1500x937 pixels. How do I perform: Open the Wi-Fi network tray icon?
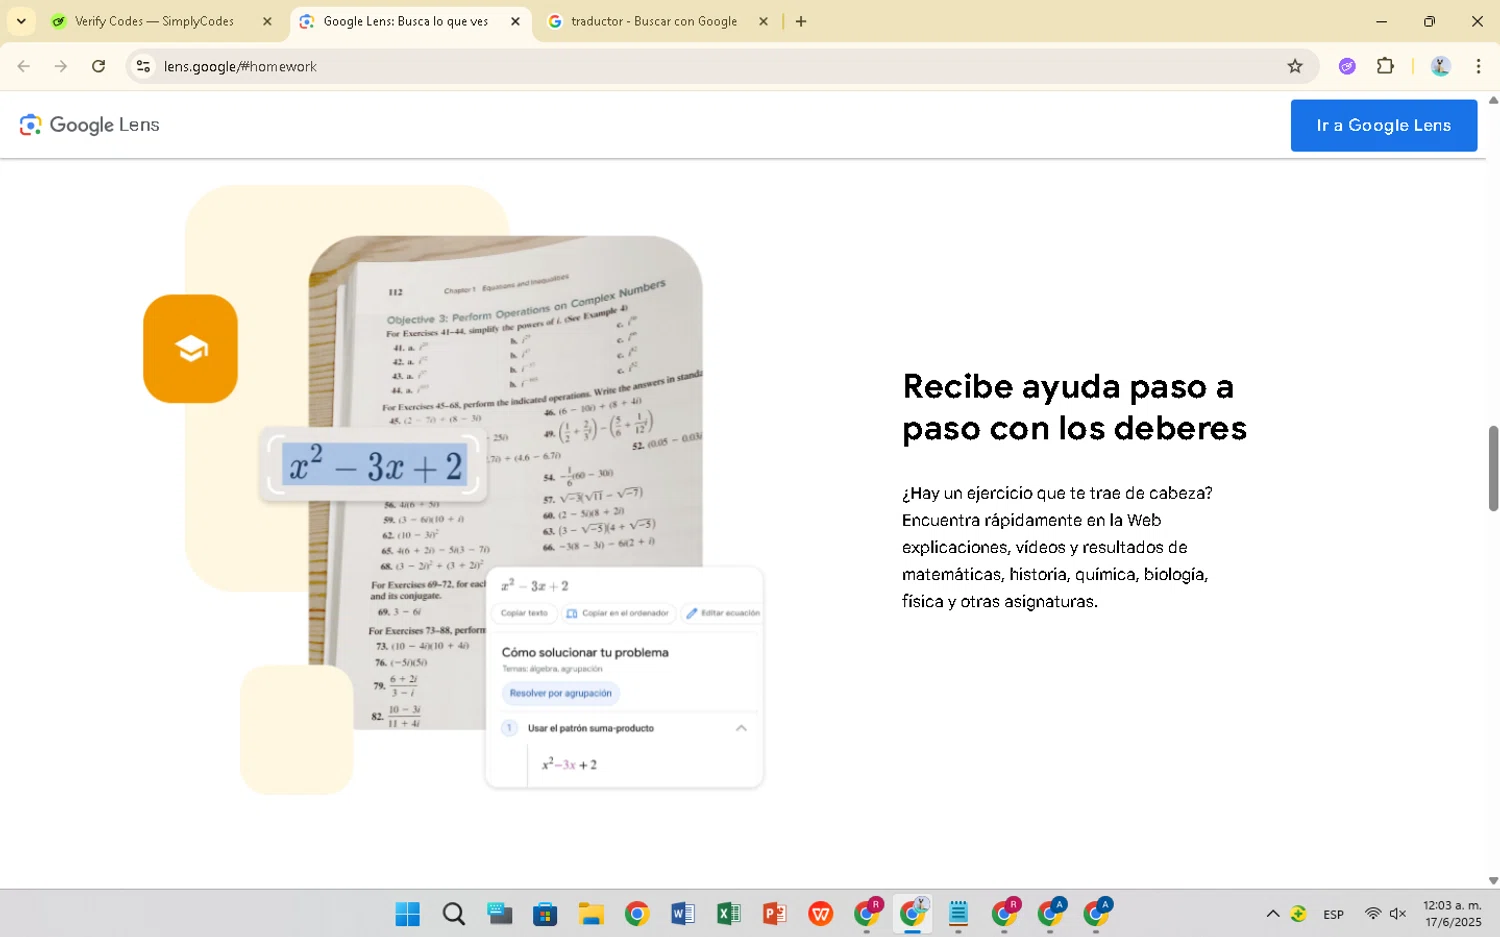pyautogui.click(x=1373, y=914)
